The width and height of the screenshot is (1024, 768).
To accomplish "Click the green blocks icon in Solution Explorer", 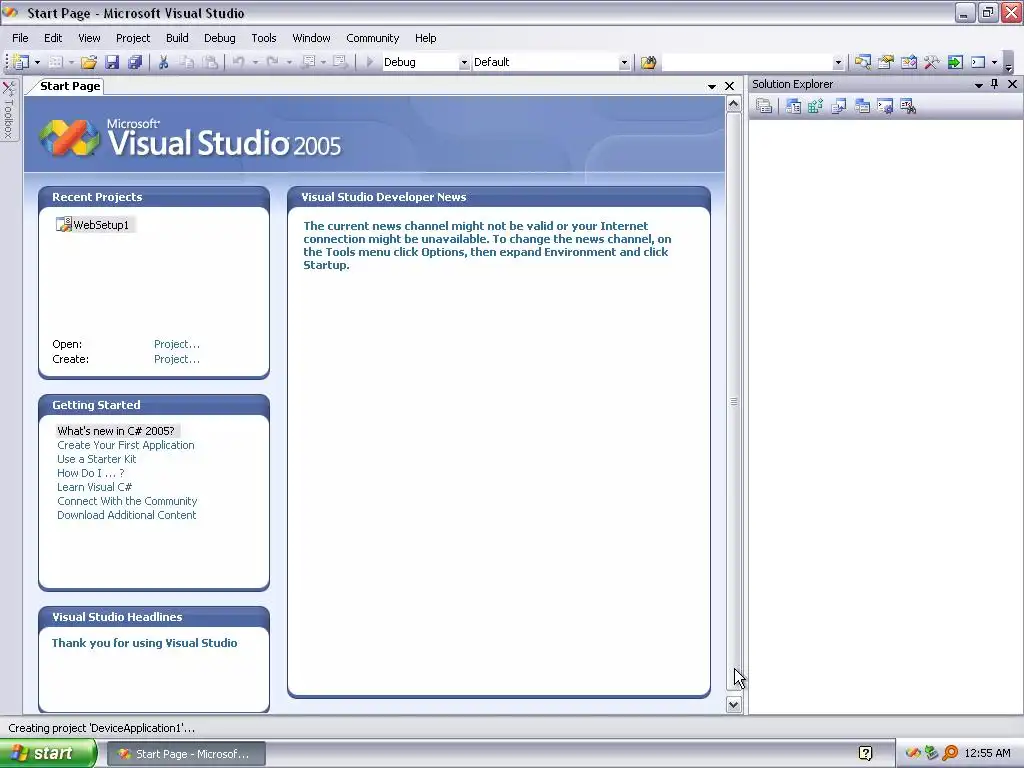I will tap(816, 106).
